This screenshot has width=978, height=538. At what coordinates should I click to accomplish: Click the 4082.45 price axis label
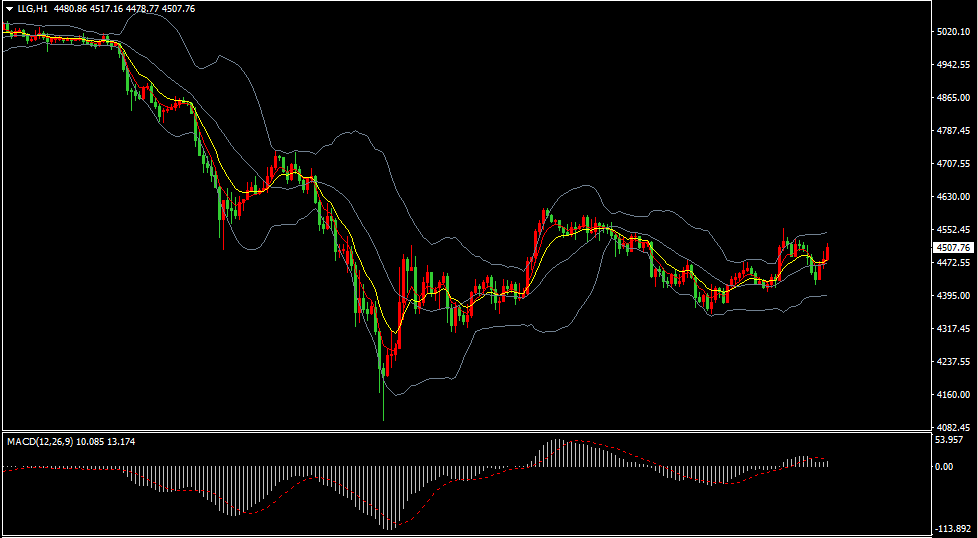pyautogui.click(x=954, y=427)
